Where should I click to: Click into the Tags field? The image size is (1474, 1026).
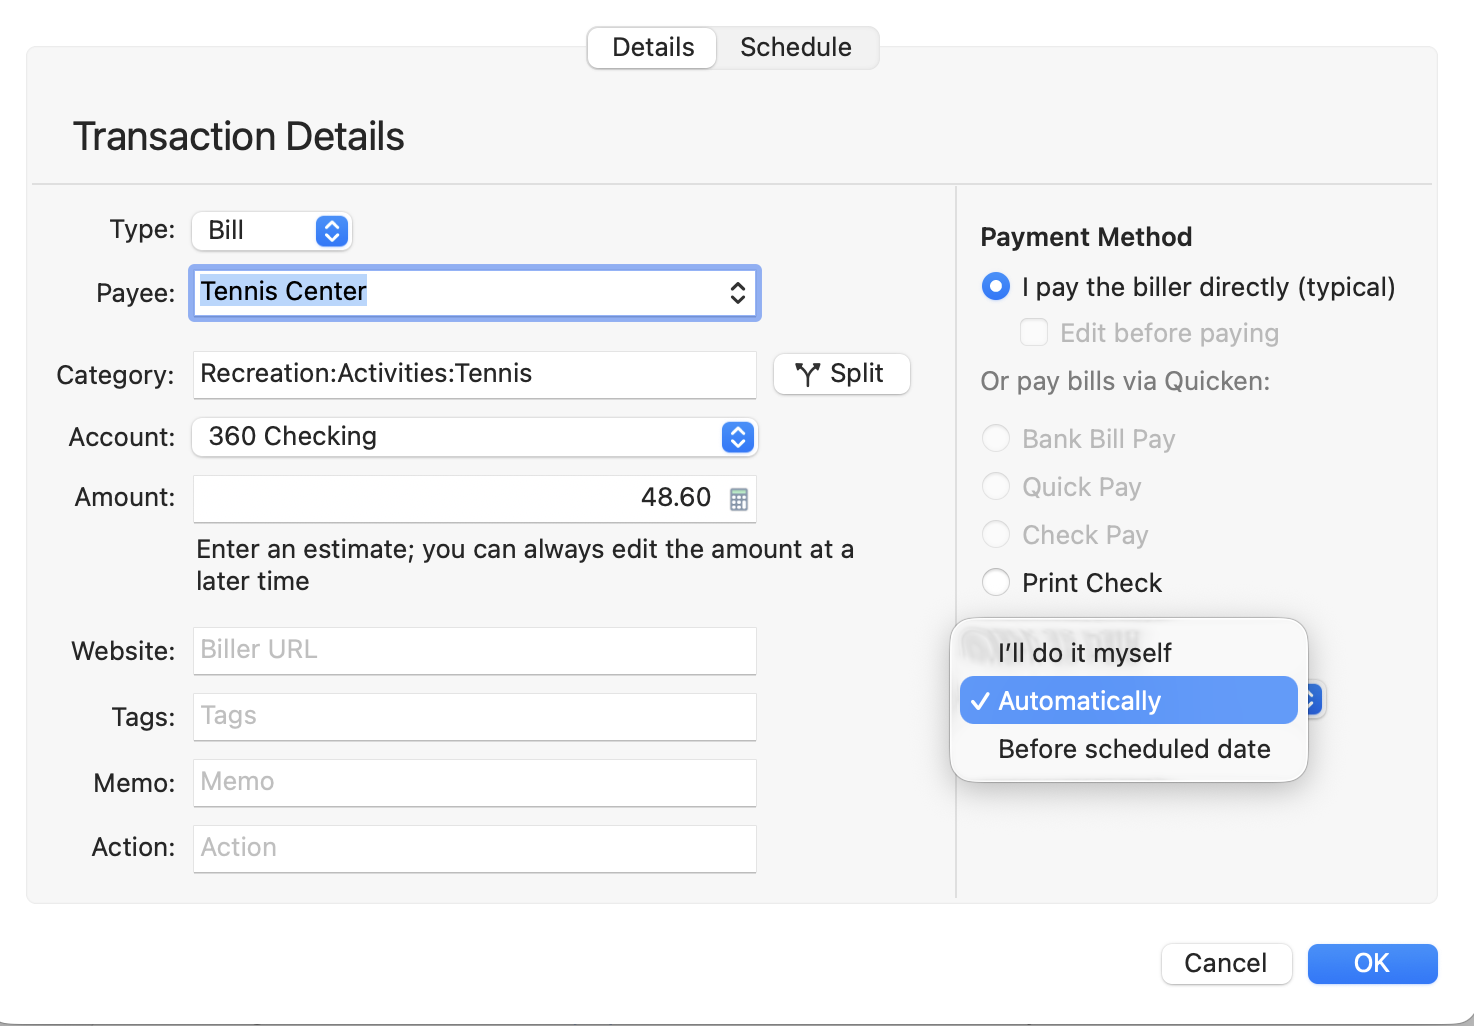[474, 716]
